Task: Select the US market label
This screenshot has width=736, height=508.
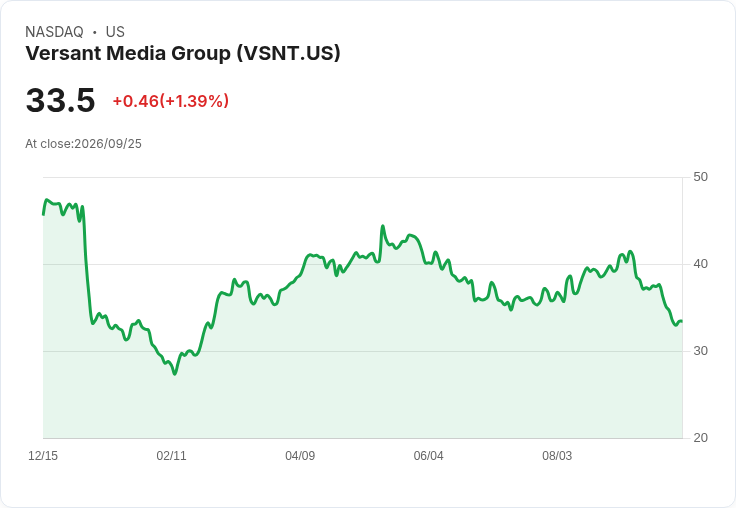Action: click(x=115, y=32)
